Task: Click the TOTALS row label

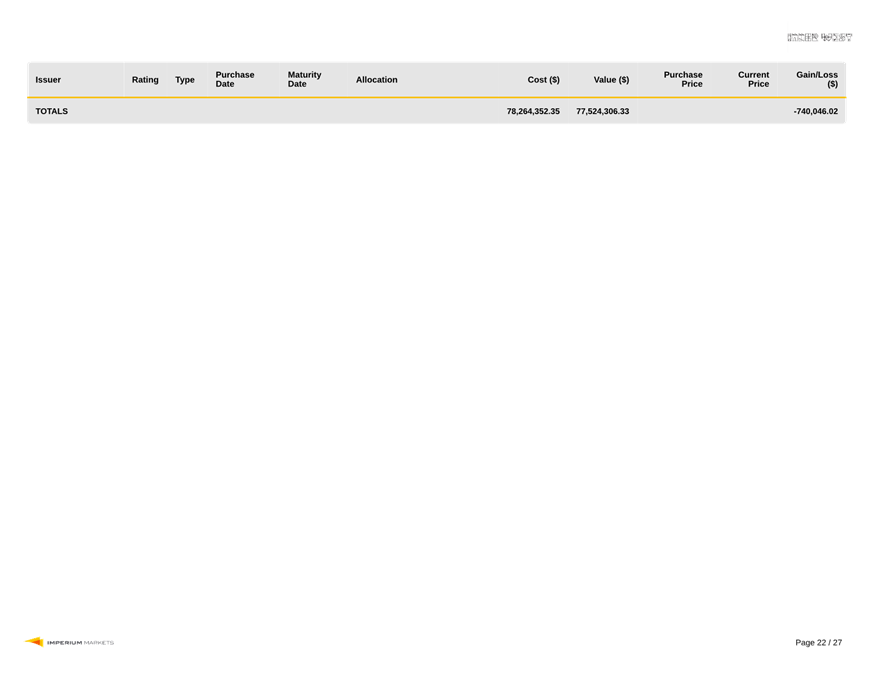Action: point(52,112)
